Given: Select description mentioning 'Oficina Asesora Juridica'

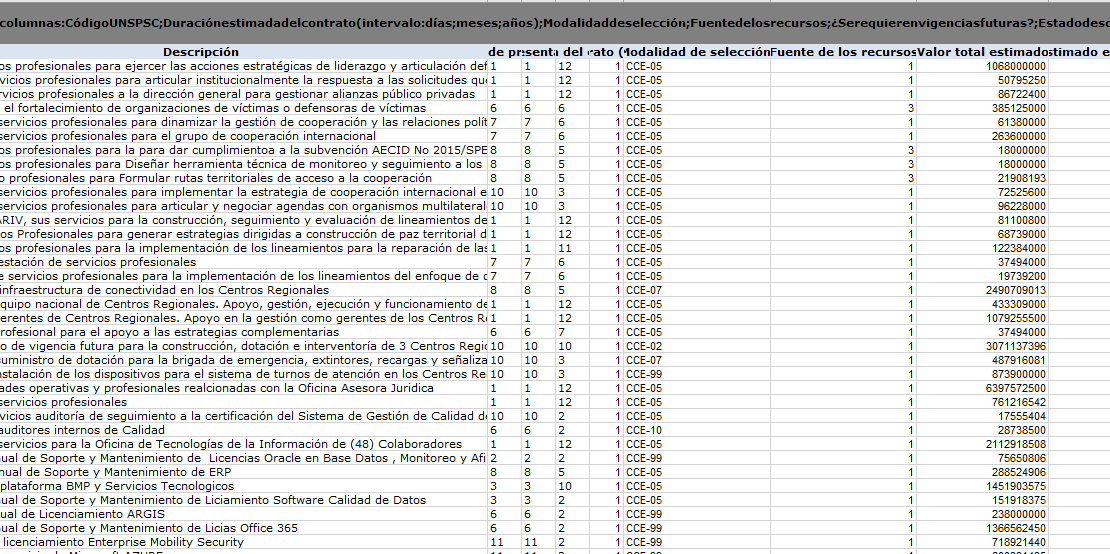Looking at the screenshot, I should [x=244, y=388].
